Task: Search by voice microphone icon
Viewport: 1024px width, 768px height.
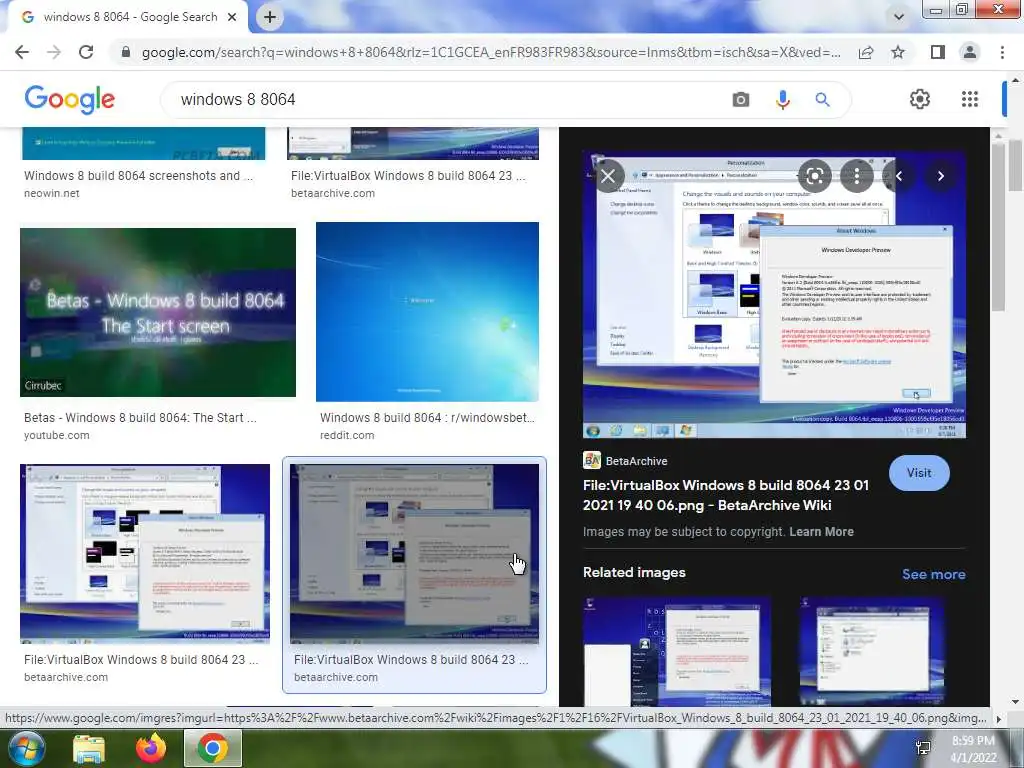Action: 782,99
